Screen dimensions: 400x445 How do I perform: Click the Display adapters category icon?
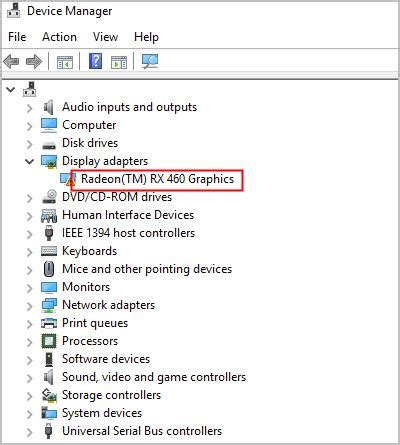49,161
